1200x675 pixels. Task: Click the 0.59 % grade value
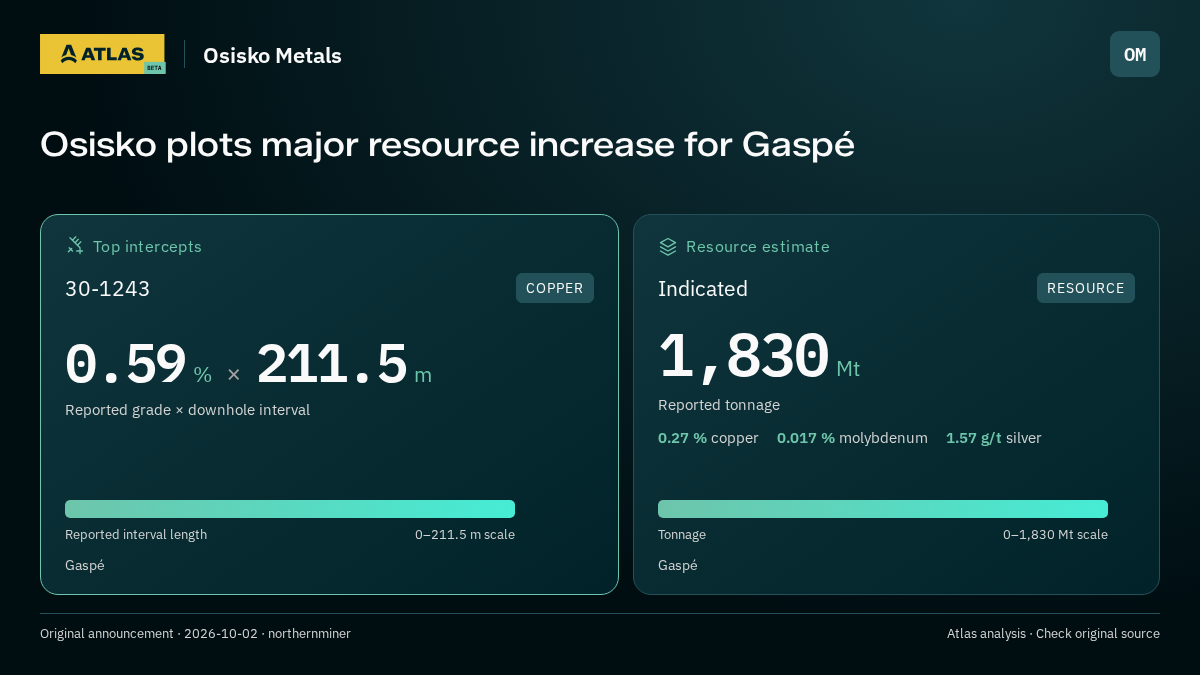coord(138,365)
